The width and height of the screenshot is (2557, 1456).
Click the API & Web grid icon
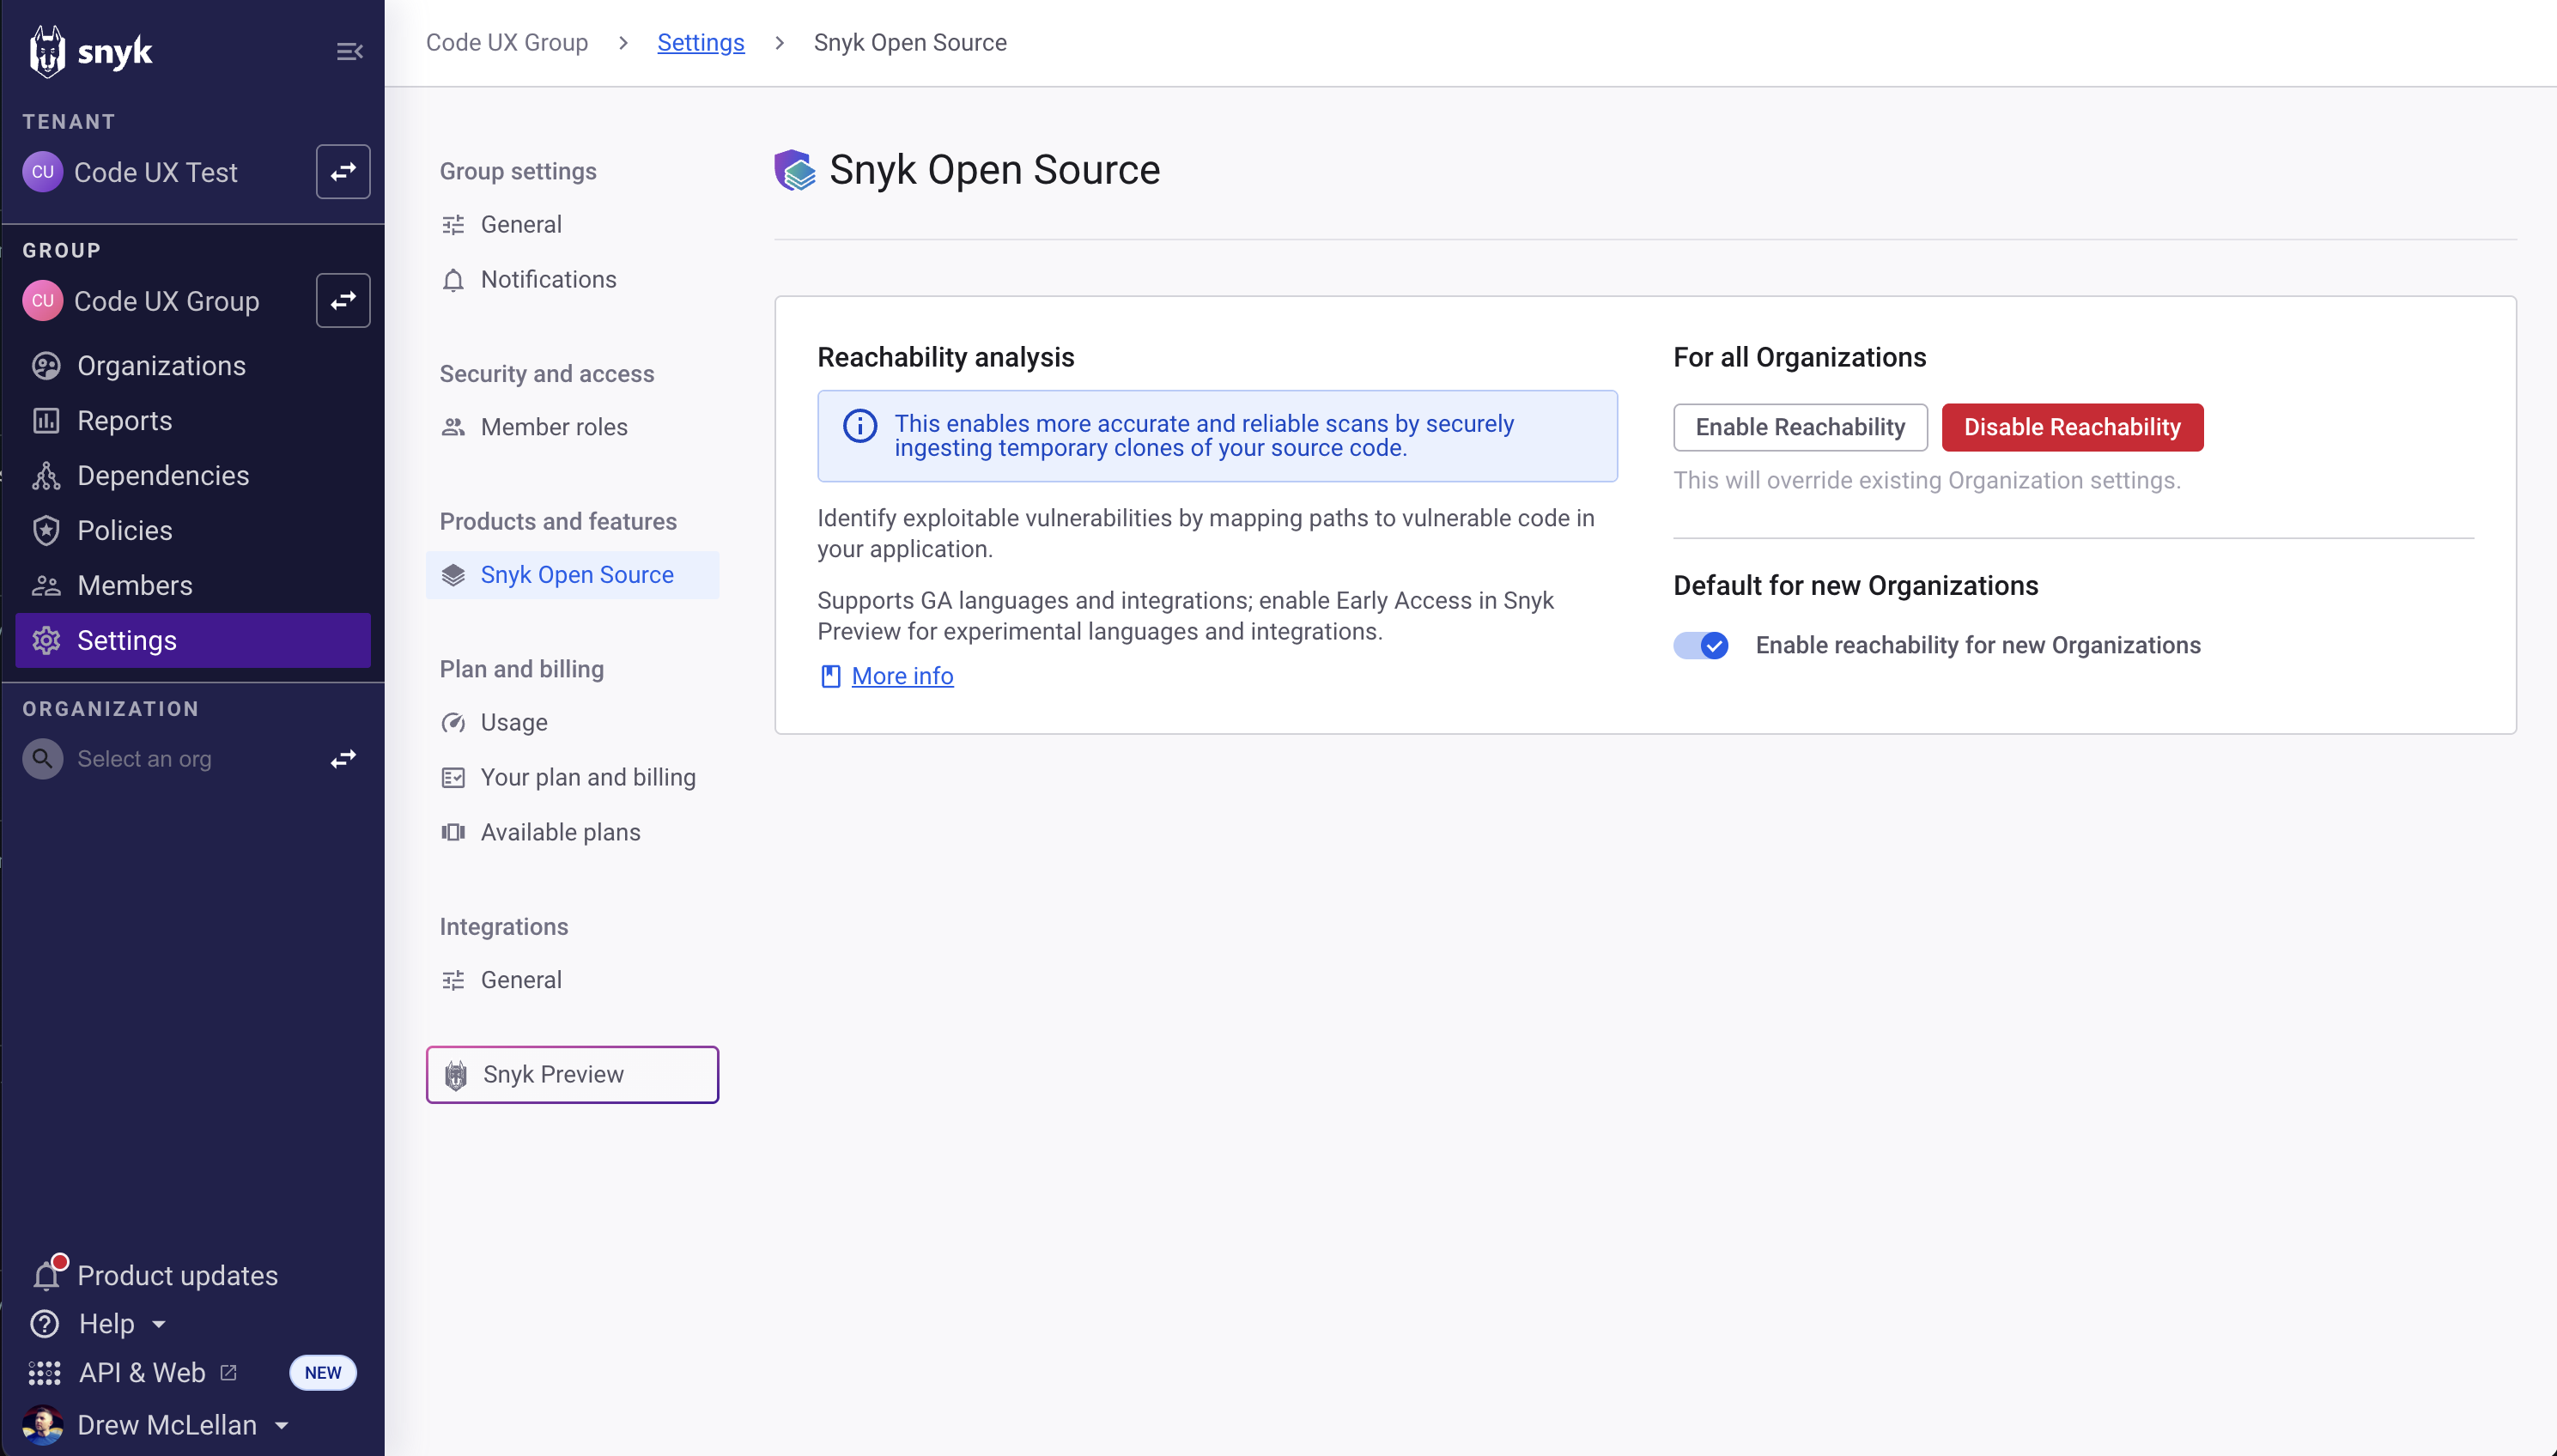click(x=44, y=1372)
